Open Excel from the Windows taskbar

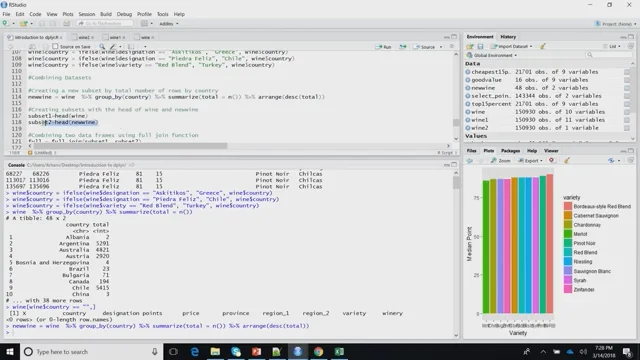[339, 351]
